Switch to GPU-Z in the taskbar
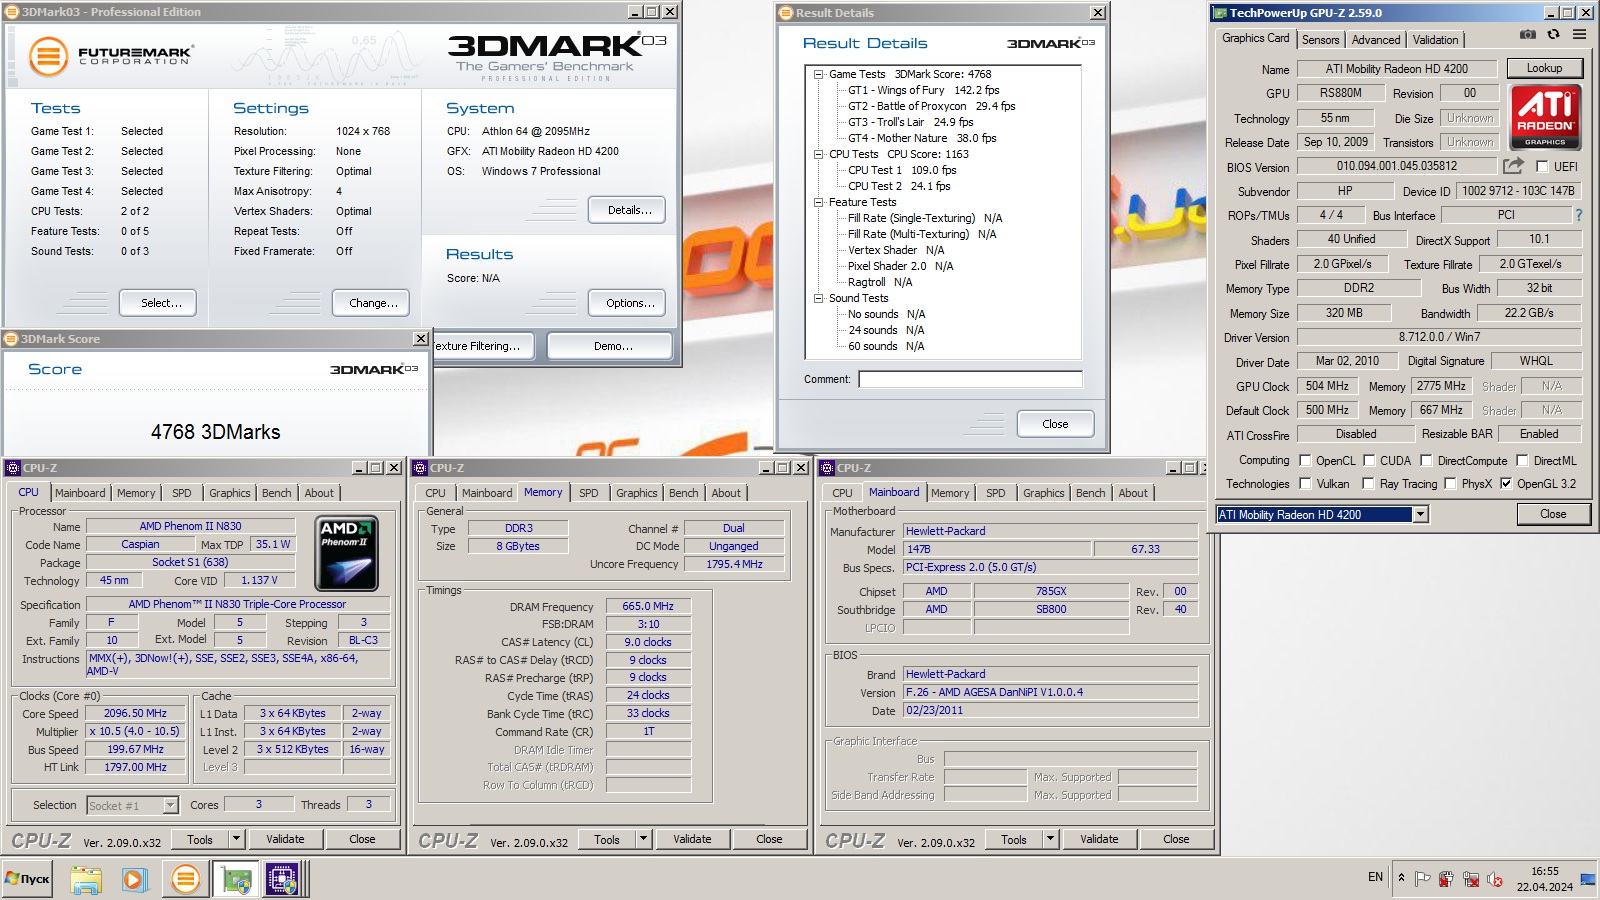Viewport: 1600px width, 900px height. coord(237,880)
